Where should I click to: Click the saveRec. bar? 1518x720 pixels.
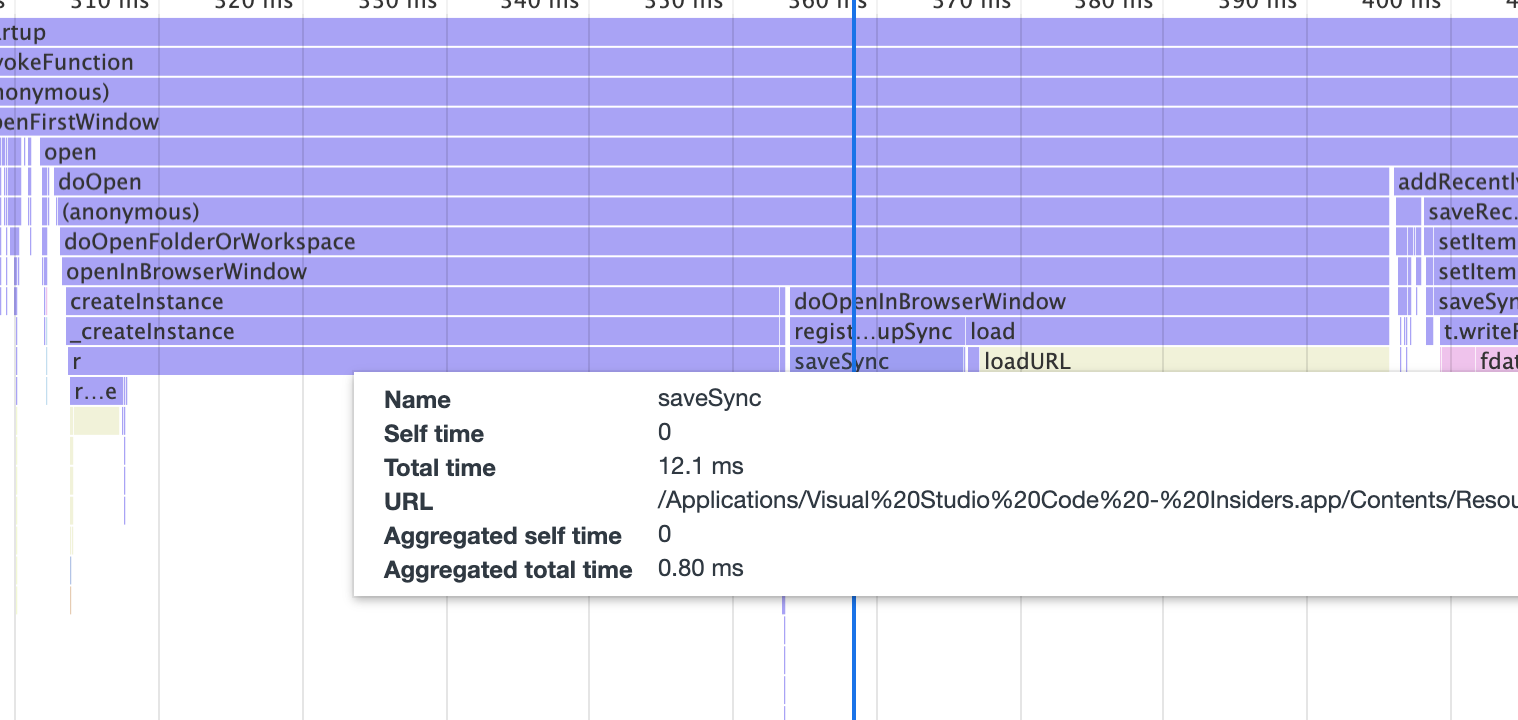[1471, 212]
